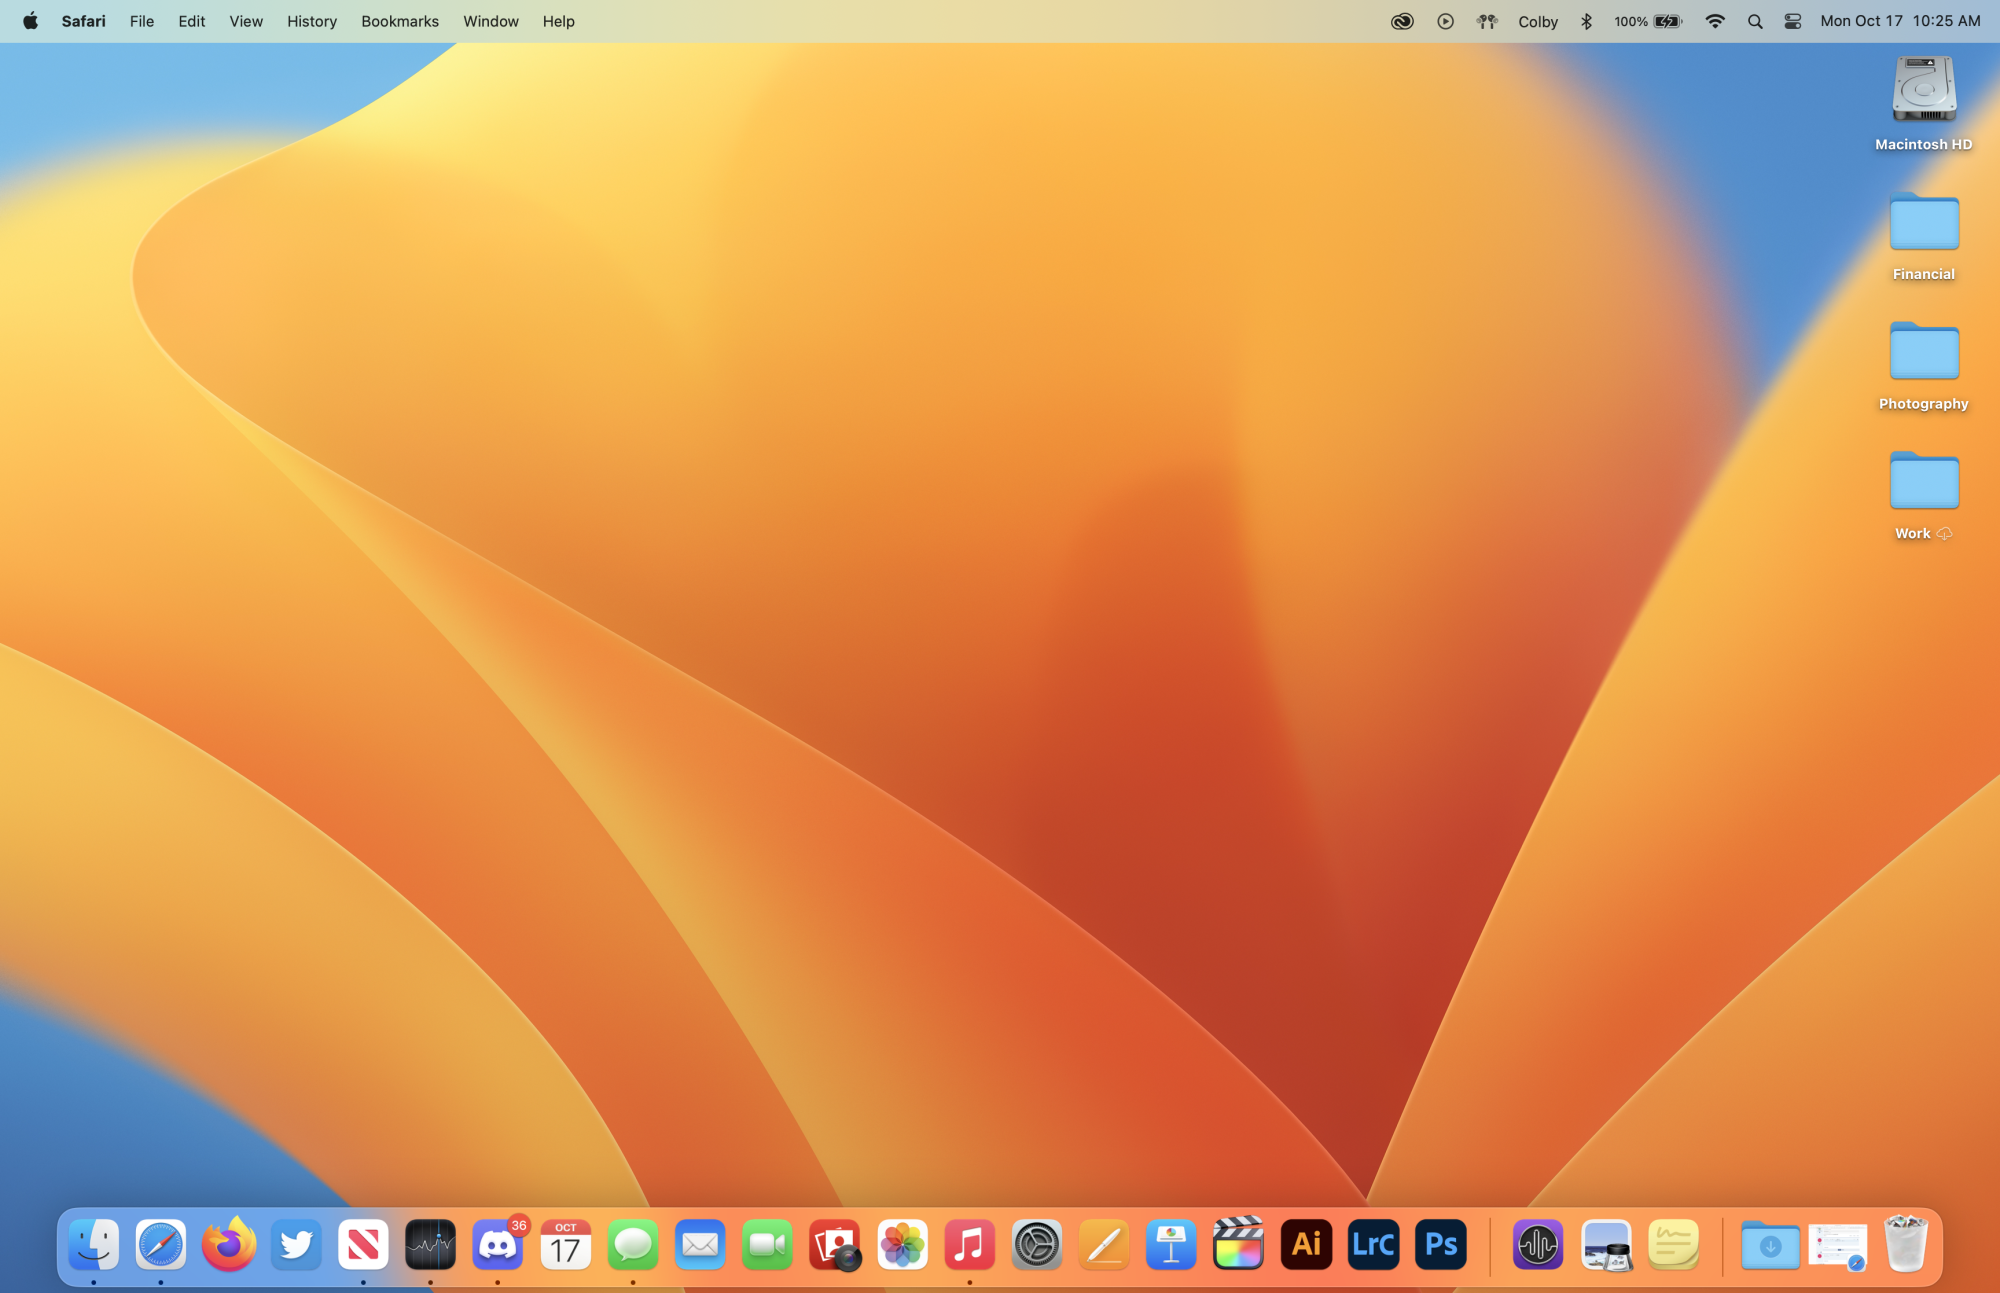This screenshot has width=2000, height=1293.
Task: Open Control Center in menu bar
Action: pos(1792,21)
